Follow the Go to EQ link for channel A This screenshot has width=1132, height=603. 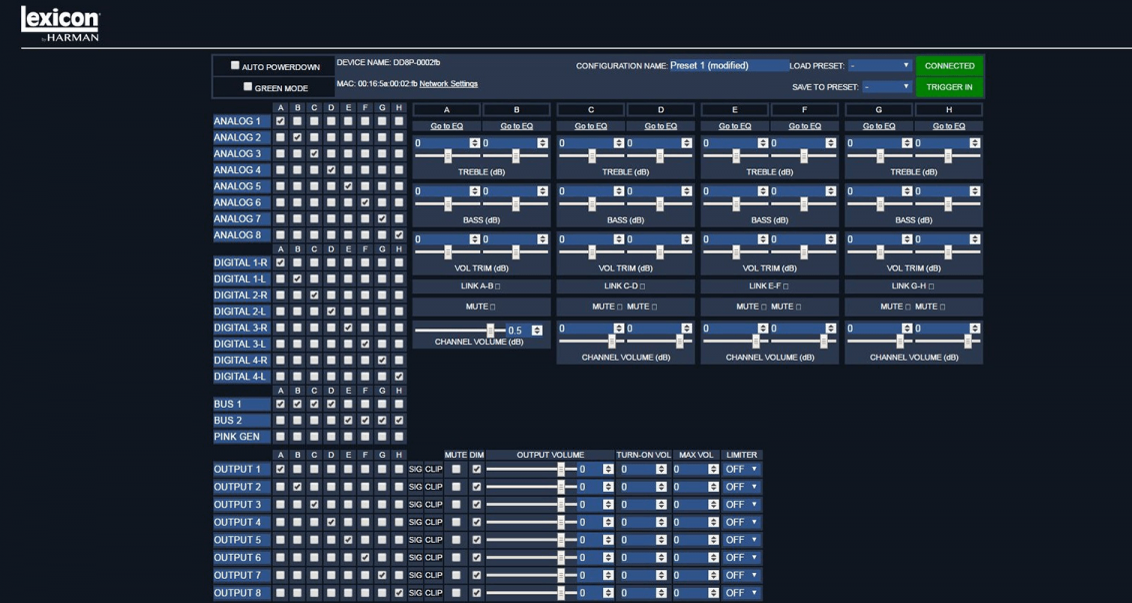[446, 126]
